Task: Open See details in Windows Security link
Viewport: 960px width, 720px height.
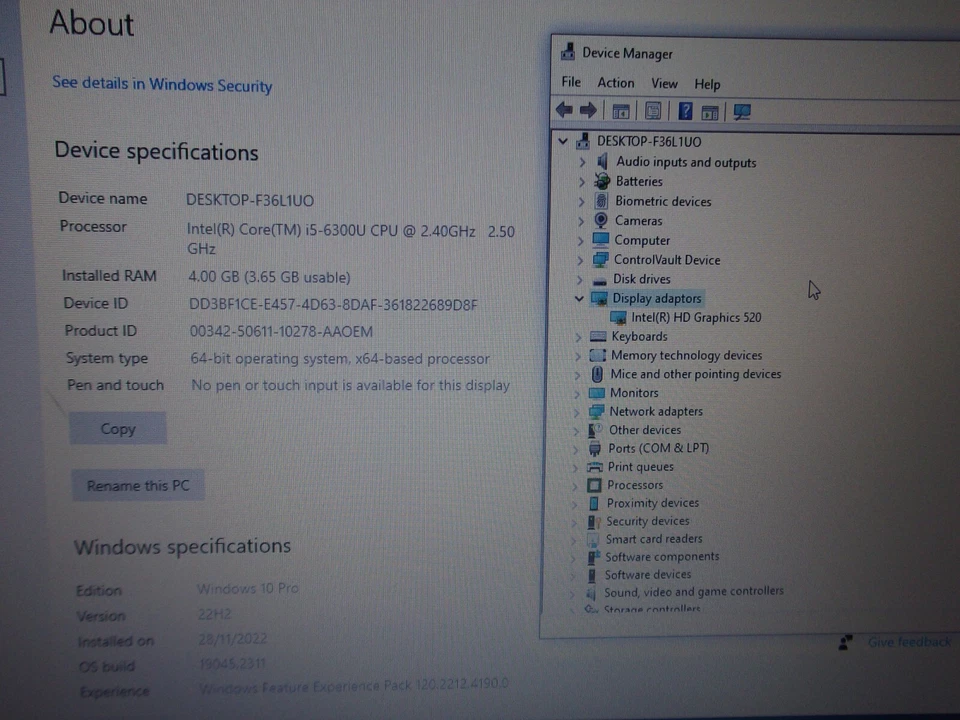Action: click(162, 85)
